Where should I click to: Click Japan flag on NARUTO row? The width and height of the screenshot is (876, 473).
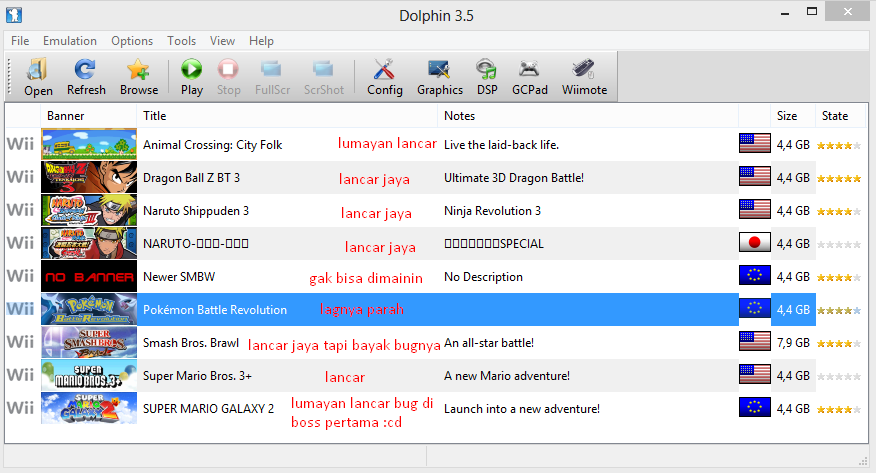pos(754,242)
